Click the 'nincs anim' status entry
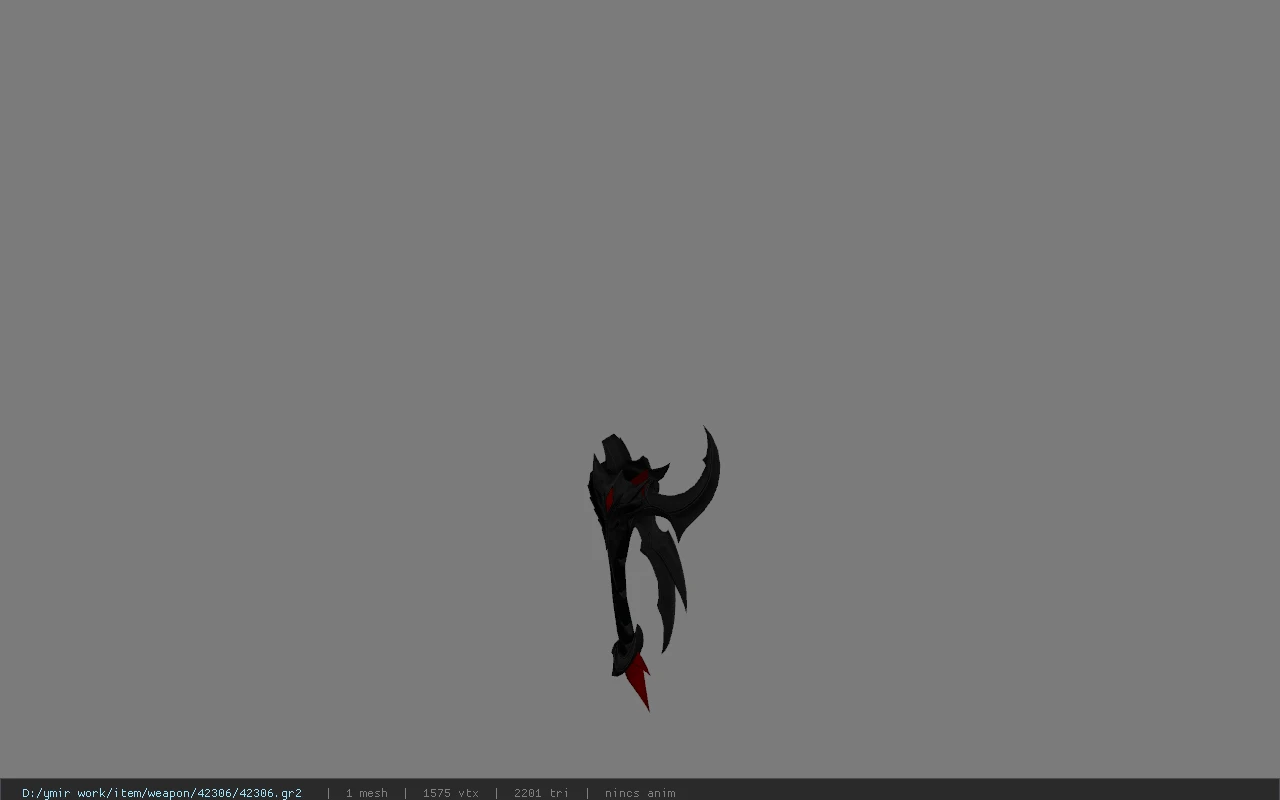Image resolution: width=1280 pixels, height=800 pixels. tap(640, 793)
